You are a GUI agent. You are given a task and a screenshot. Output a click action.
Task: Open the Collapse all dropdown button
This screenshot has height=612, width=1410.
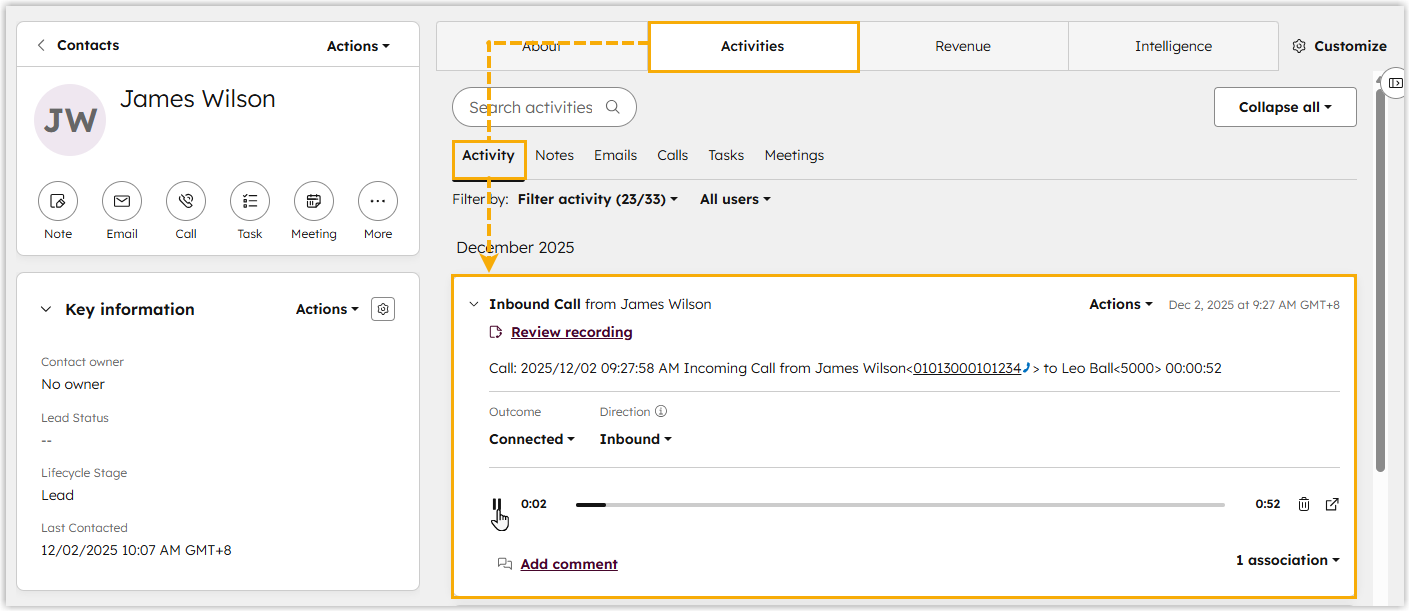(x=1285, y=107)
